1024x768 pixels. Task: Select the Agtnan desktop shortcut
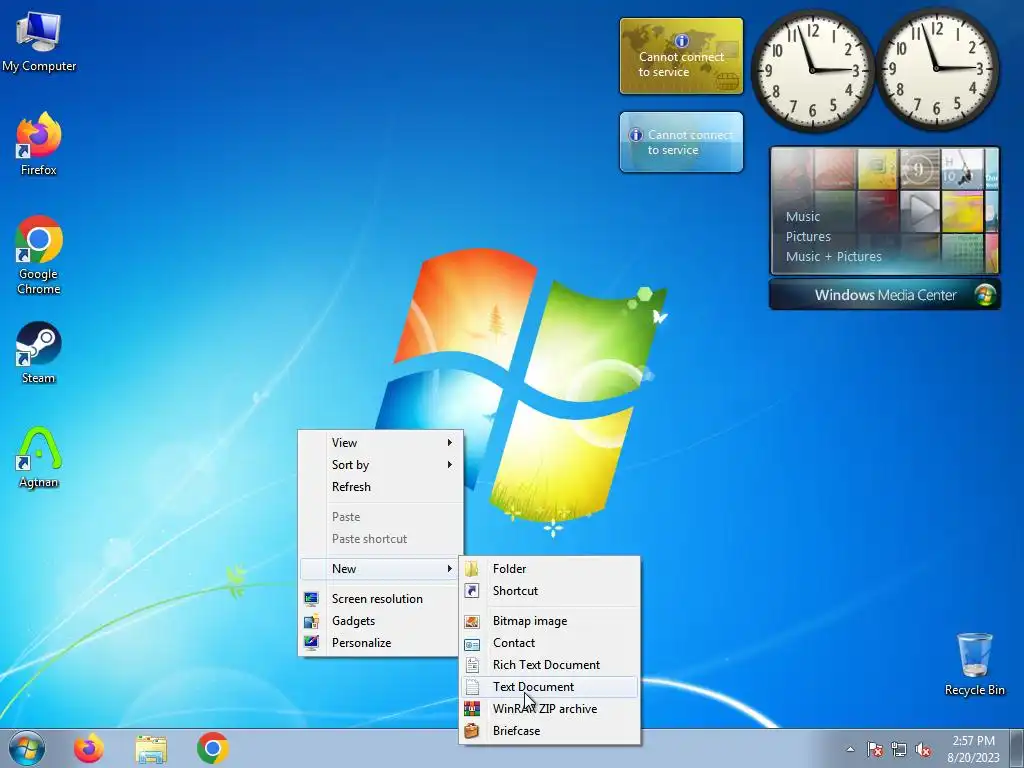pos(39,457)
